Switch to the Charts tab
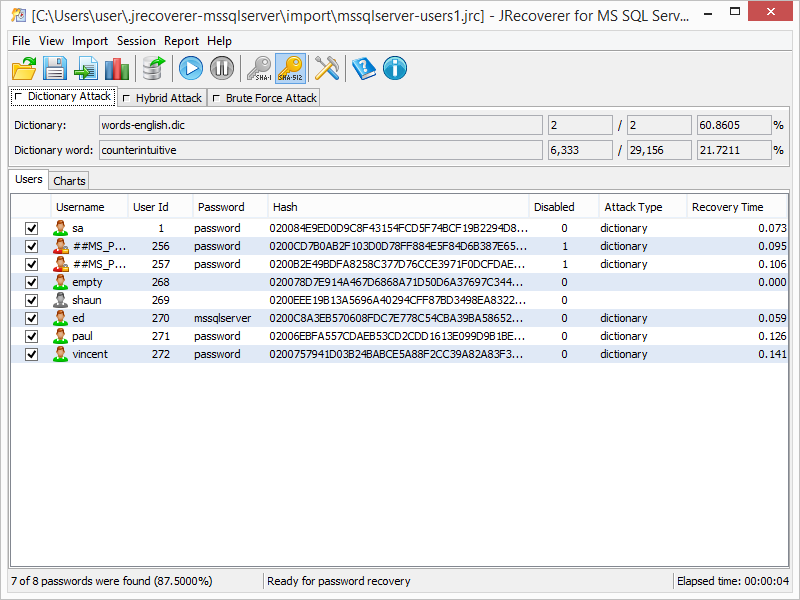 [x=69, y=181]
